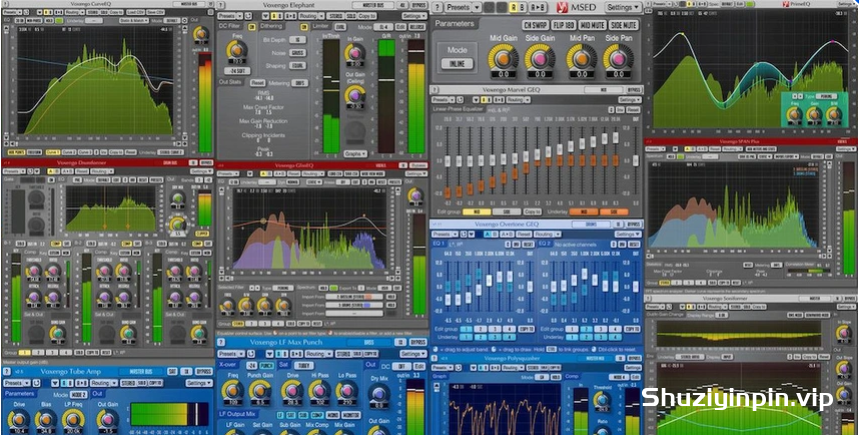Viewport: 859px width, 436px height.
Task: Open Tube Amp help question mark icon
Action: point(7,372)
